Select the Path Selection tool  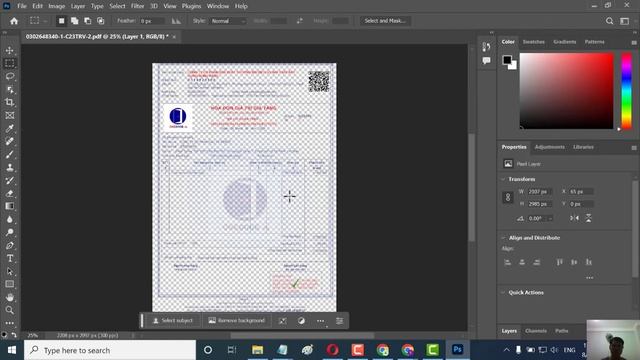point(10,271)
